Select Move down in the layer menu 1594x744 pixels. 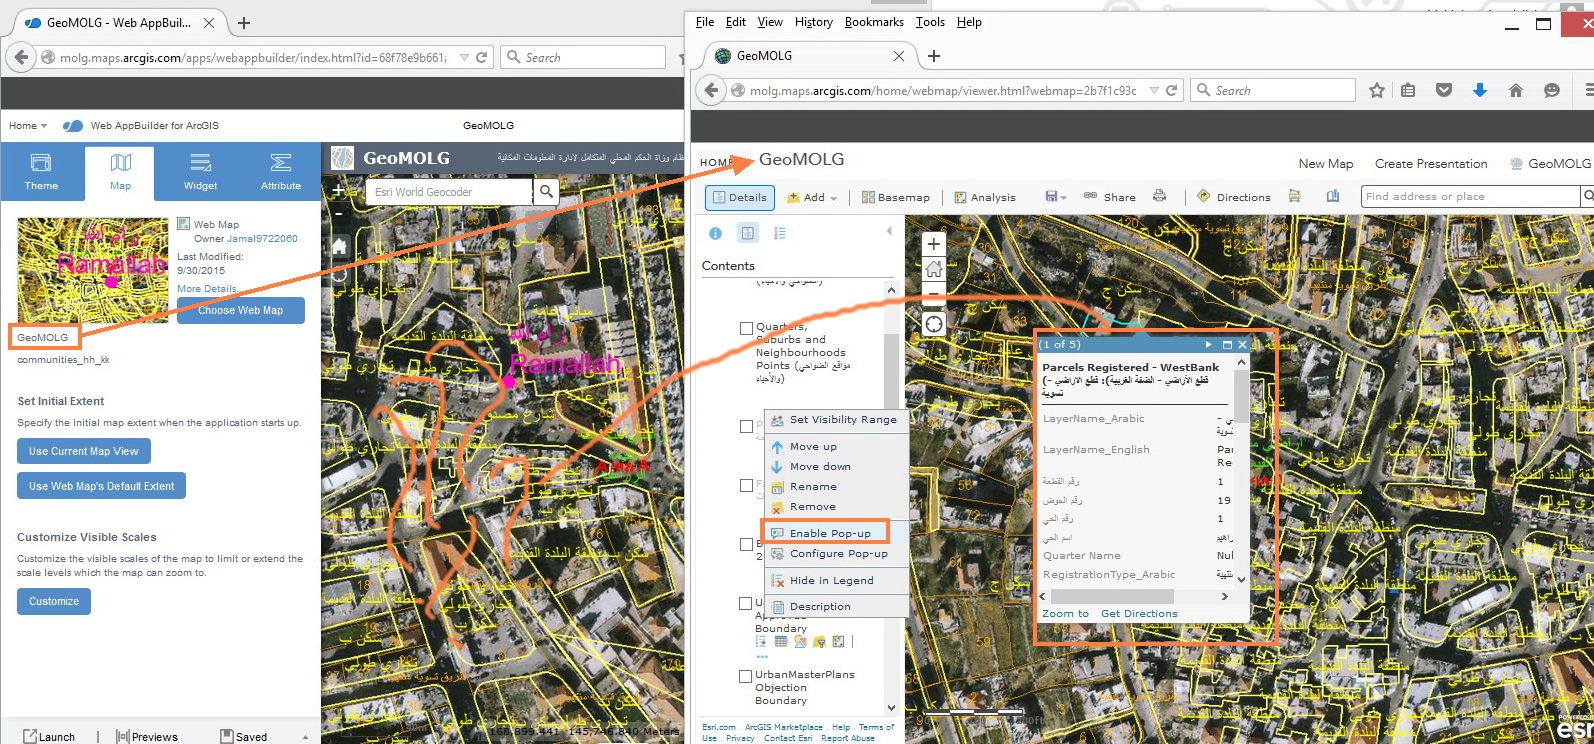click(x=836, y=467)
